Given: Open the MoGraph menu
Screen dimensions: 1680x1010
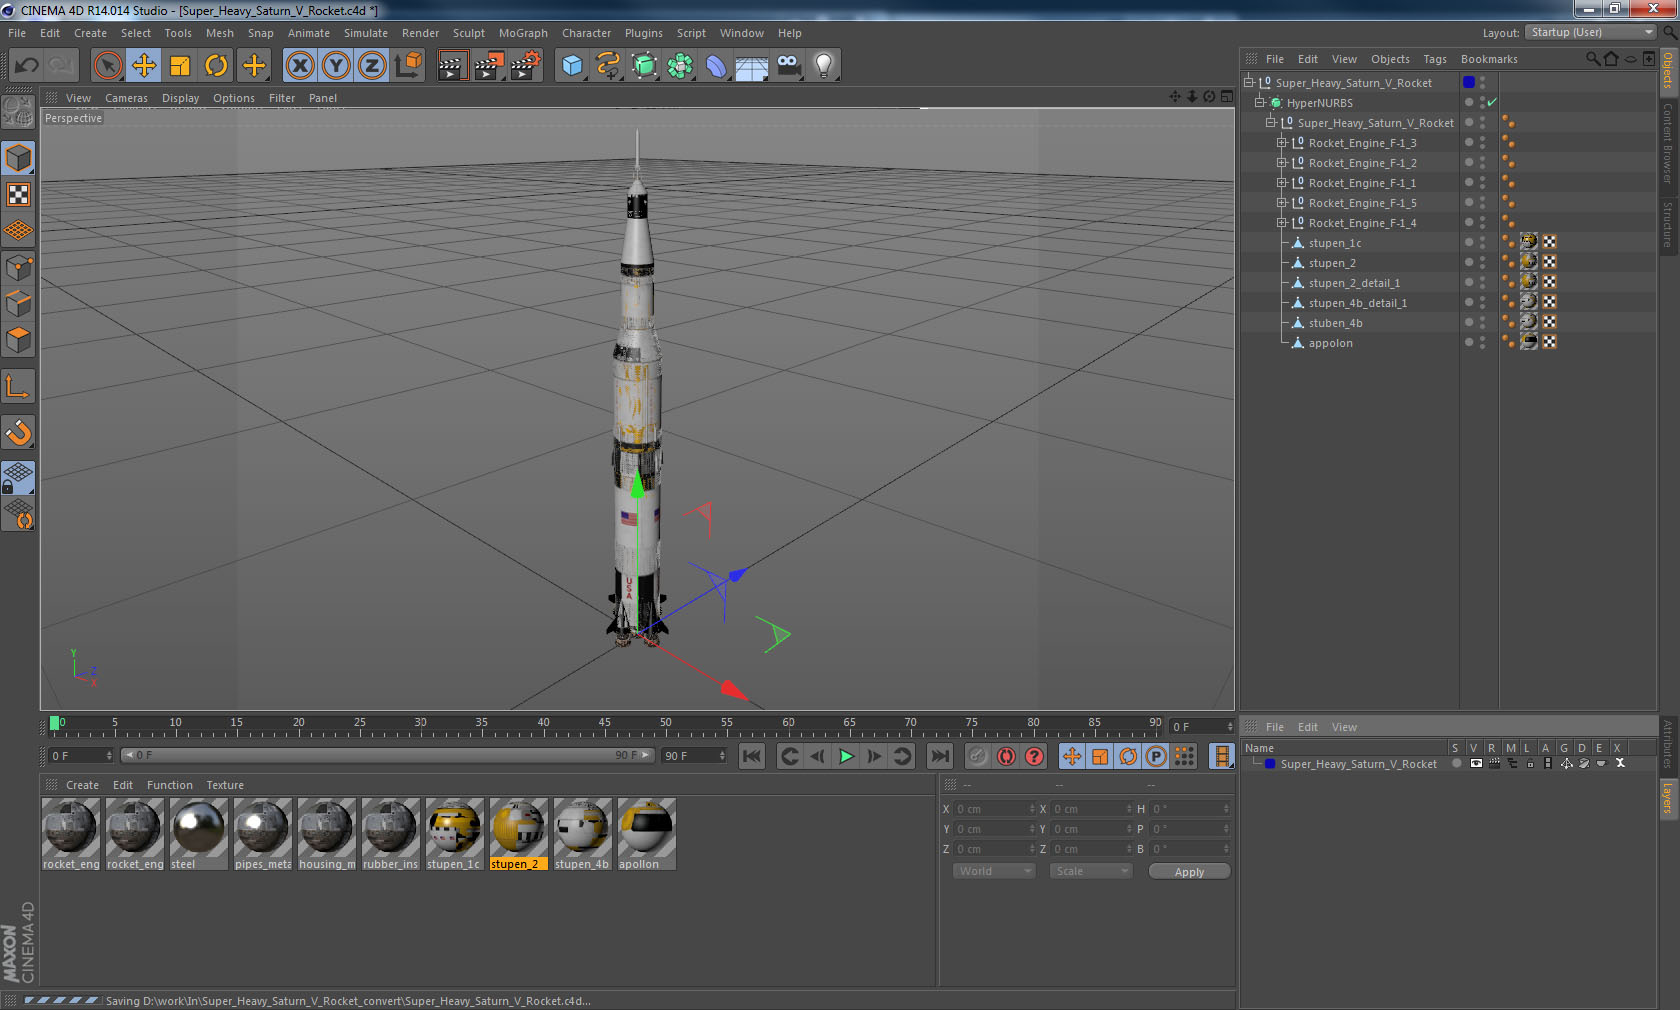Looking at the screenshot, I should tap(523, 33).
